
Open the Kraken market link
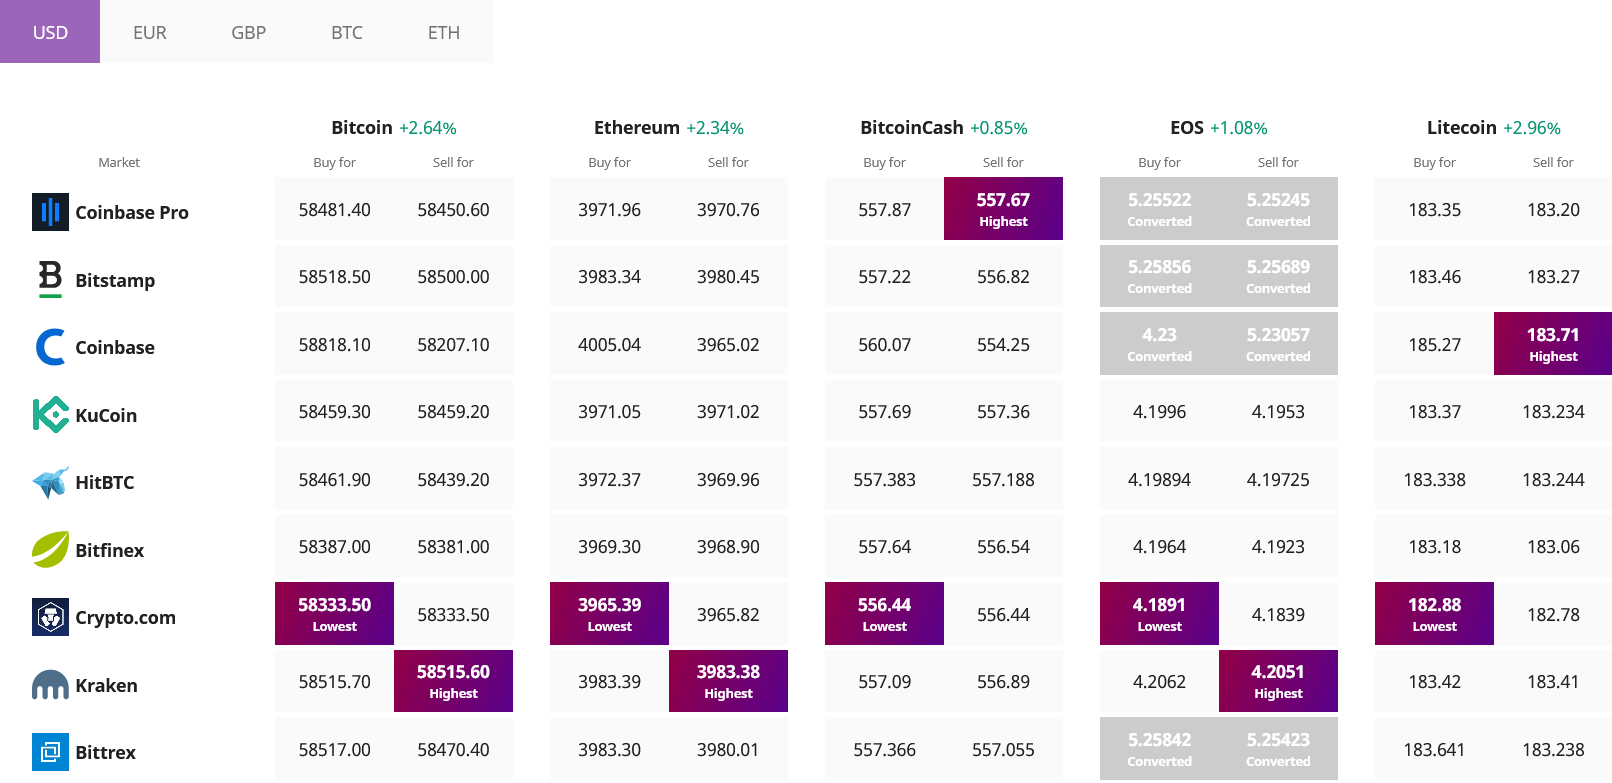point(106,685)
